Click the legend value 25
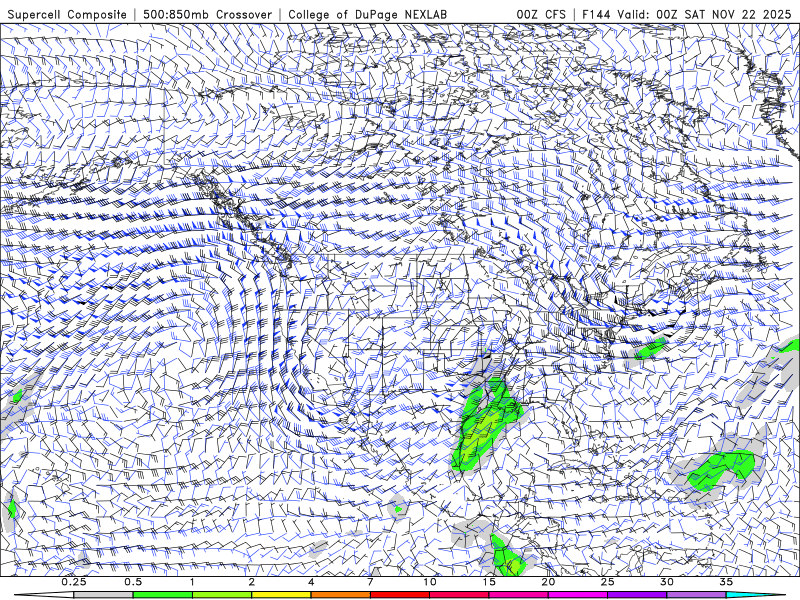The height and width of the screenshot is (600, 800). pos(608,582)
